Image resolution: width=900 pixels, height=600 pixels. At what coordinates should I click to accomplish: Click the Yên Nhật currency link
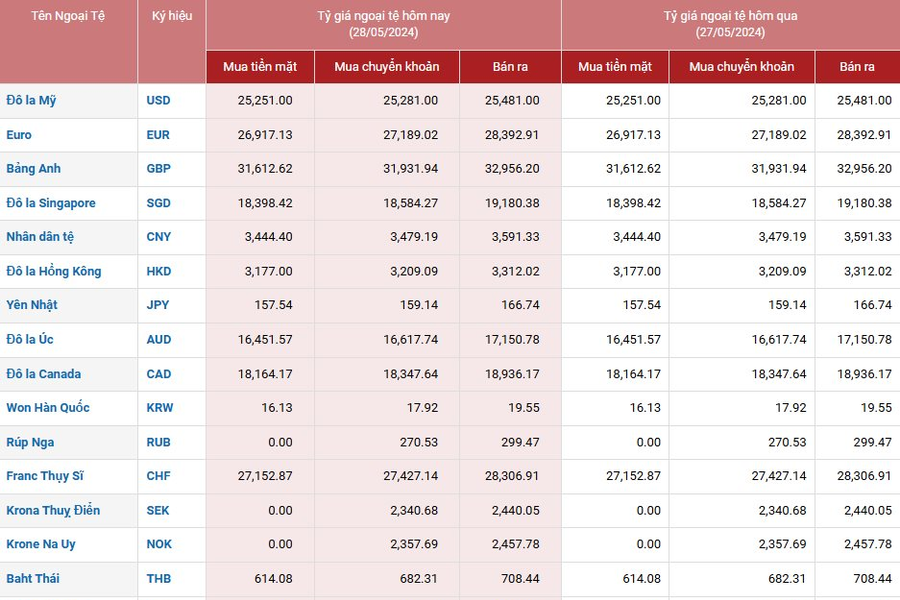[32, 305]
